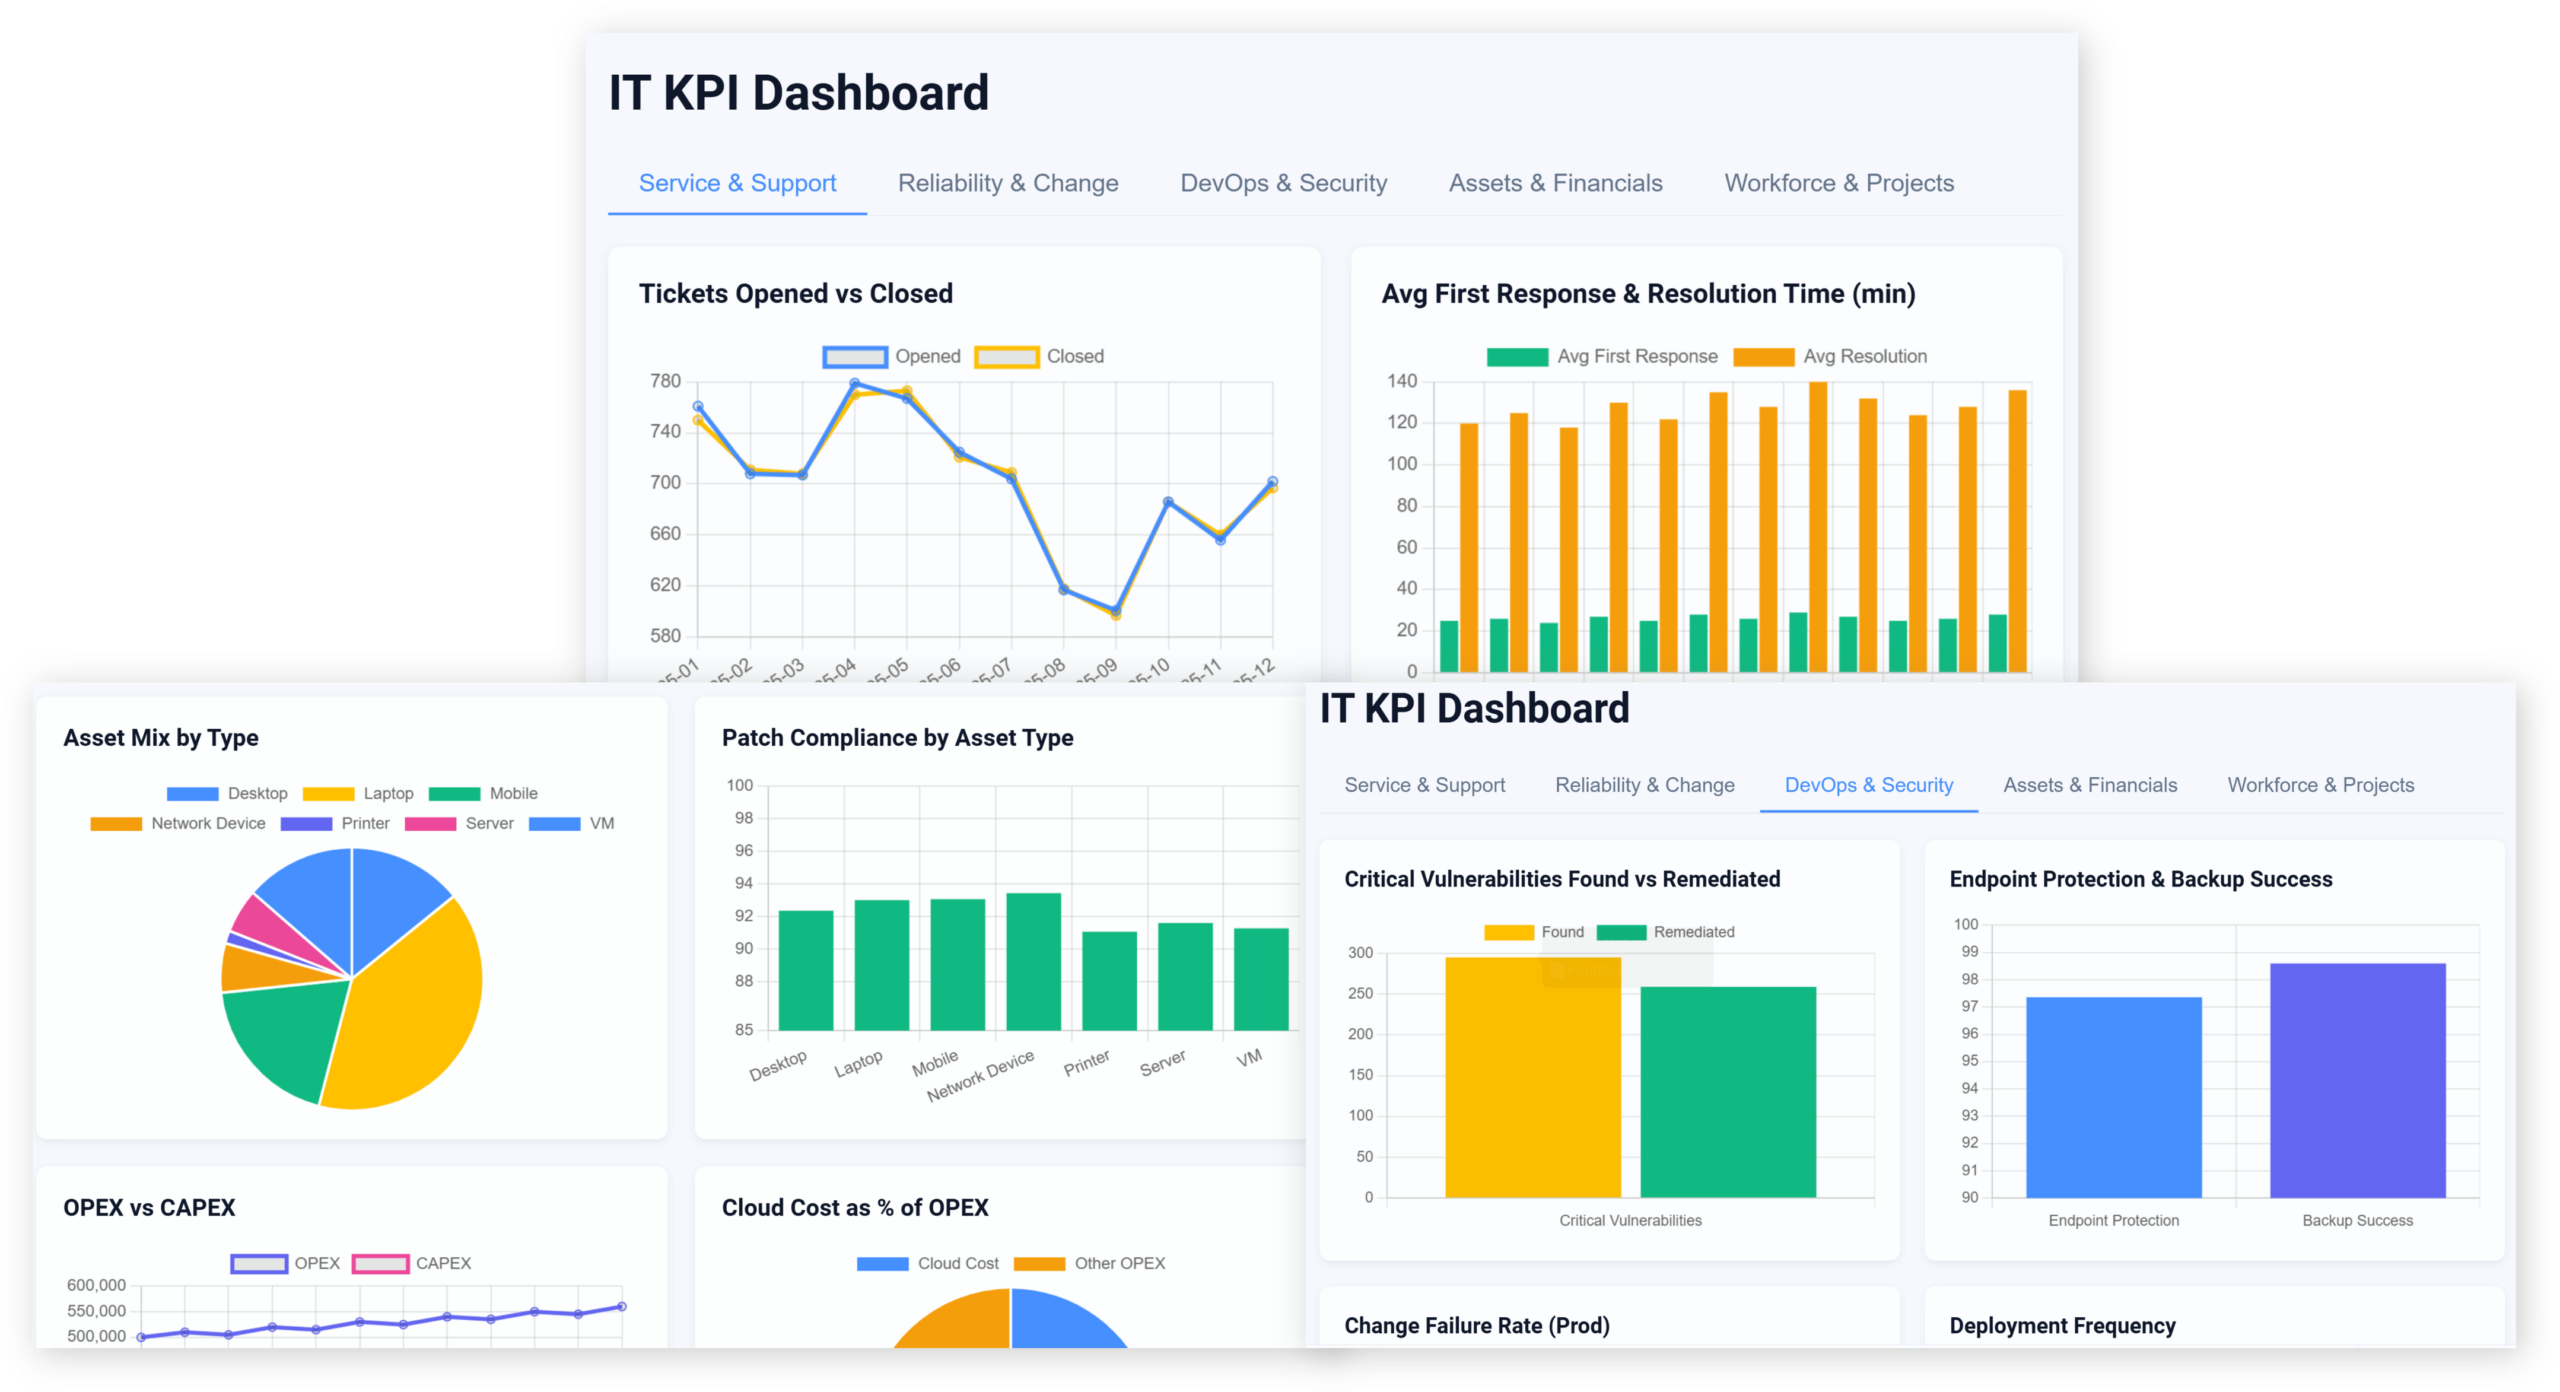
Task: Toggle VM legend swatch in Asset Mix
Action: pos(554,823)
